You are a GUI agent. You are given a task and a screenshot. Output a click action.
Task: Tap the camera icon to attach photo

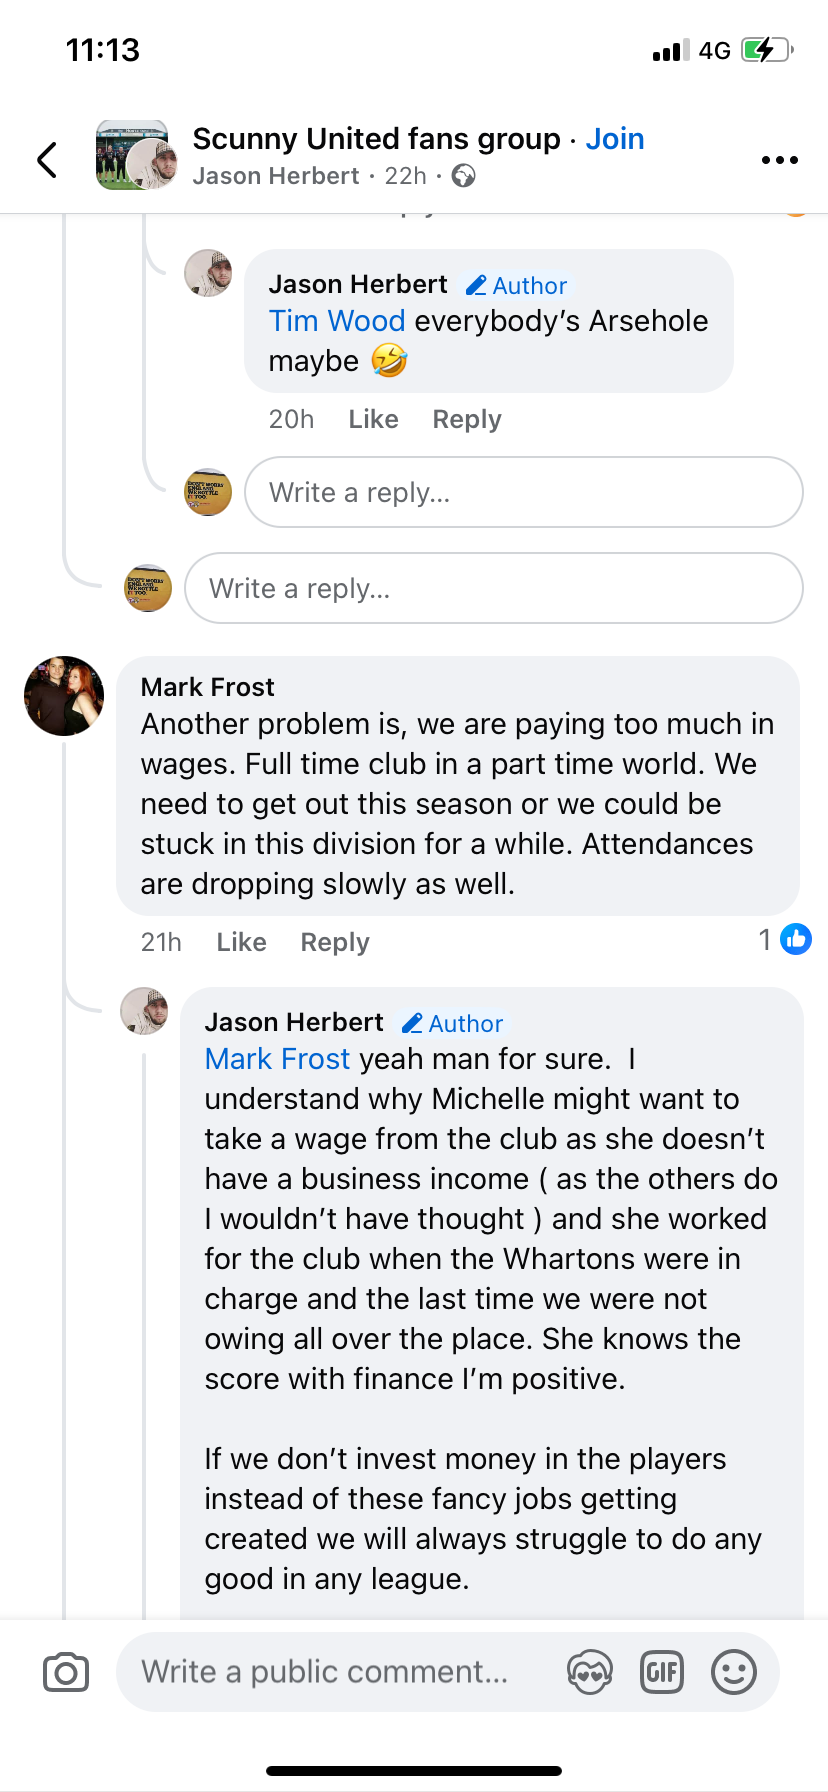pyautogui.click(x=66, y=1672)
